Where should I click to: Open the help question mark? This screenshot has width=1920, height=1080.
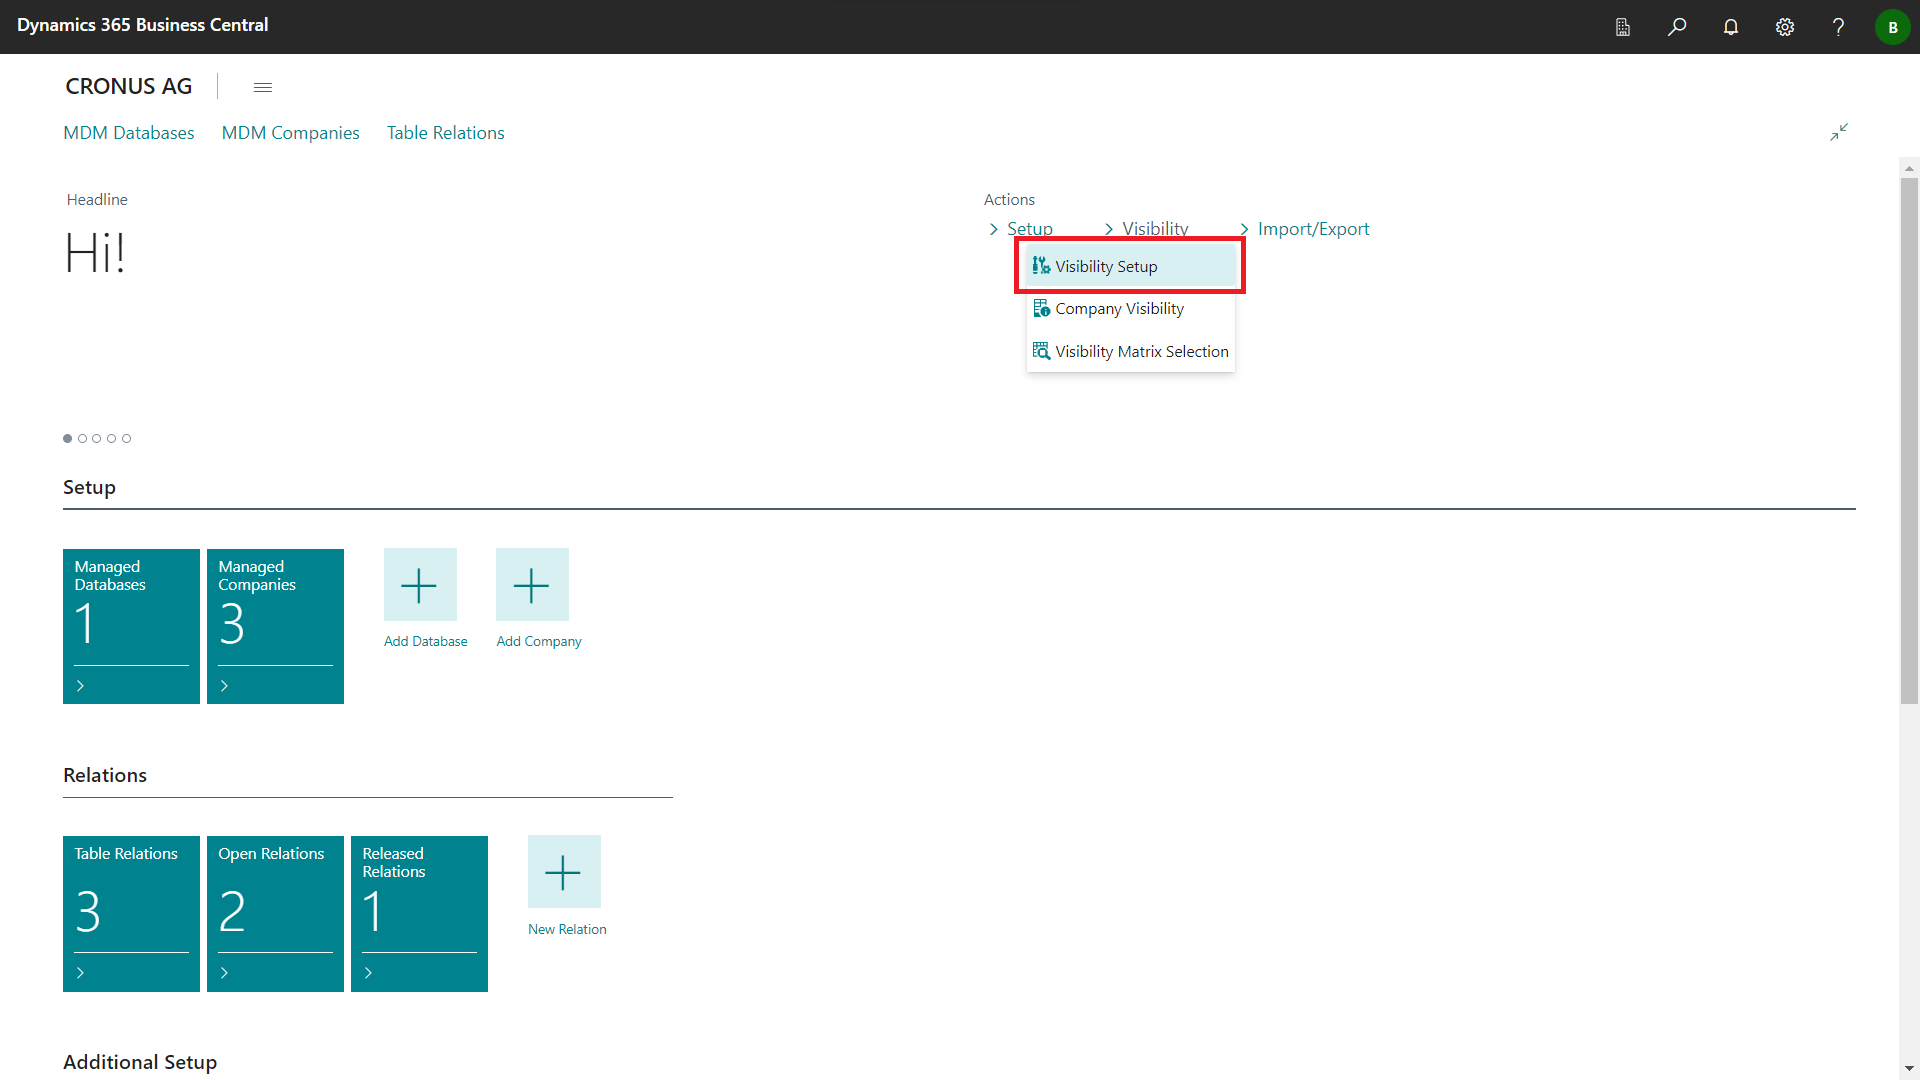[x=1838, y=27]
